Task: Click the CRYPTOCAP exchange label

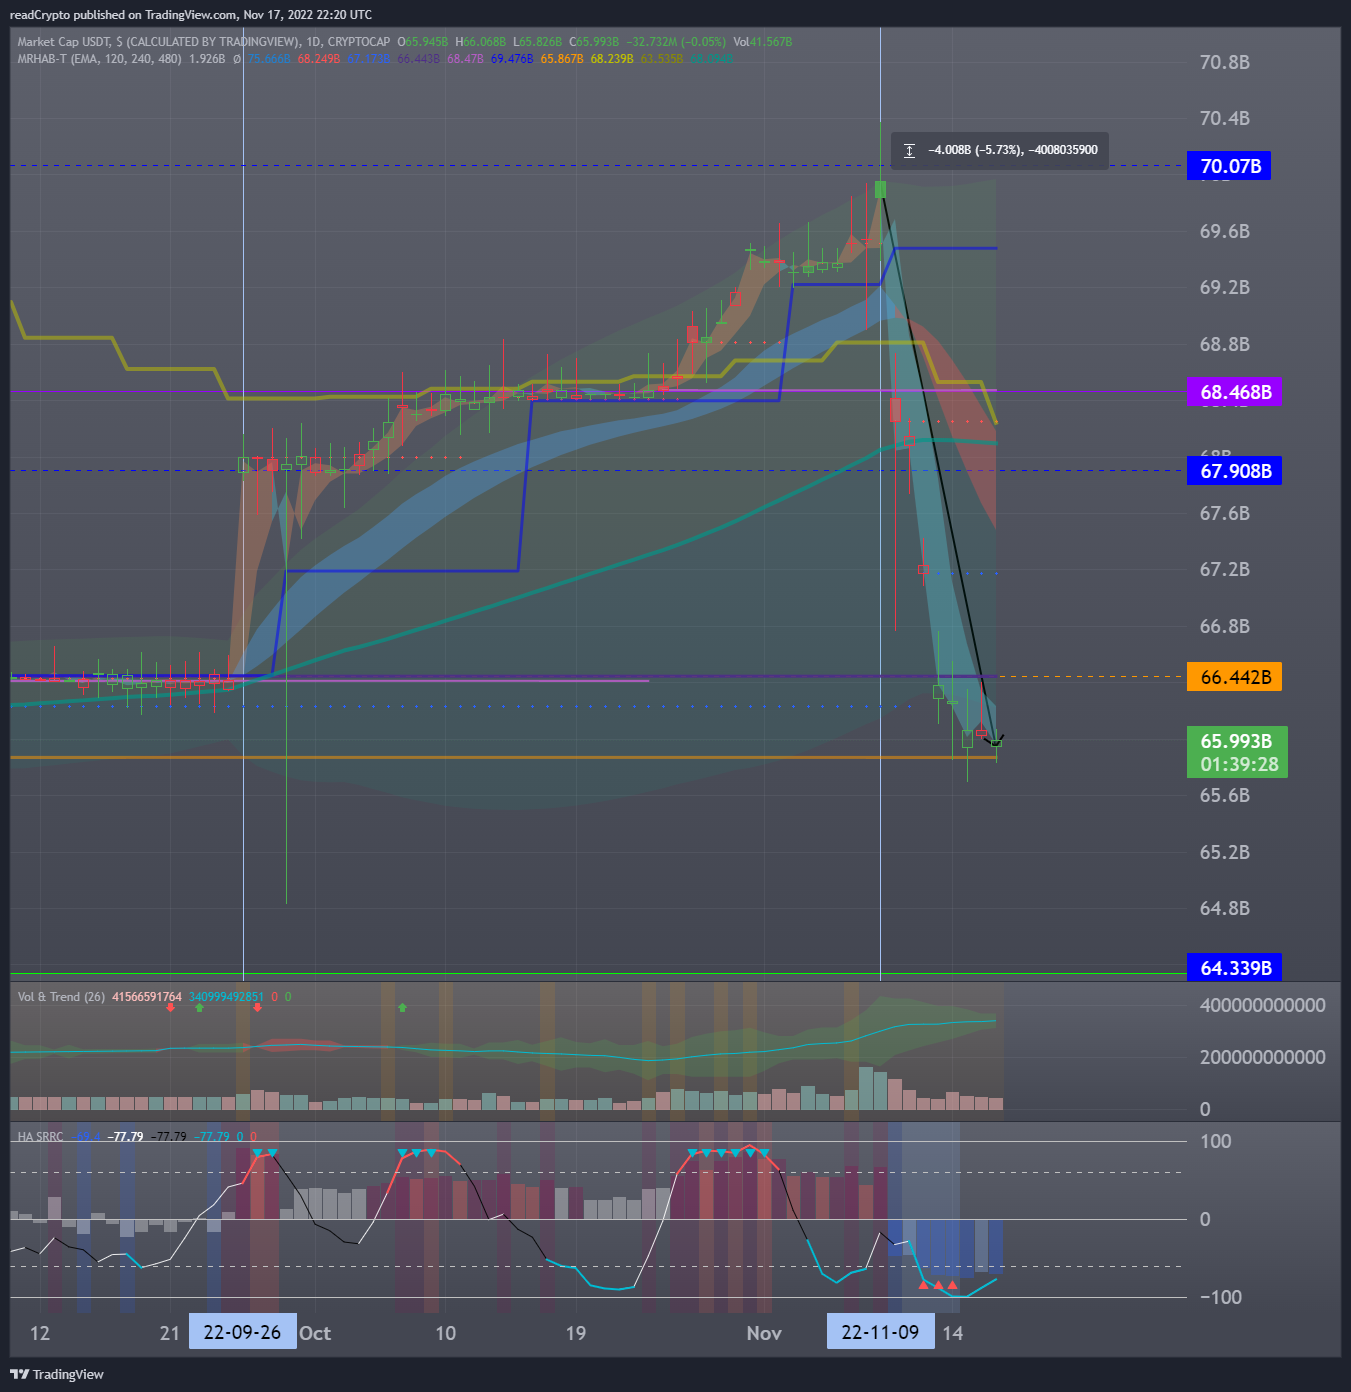Action: click(359, 42)
